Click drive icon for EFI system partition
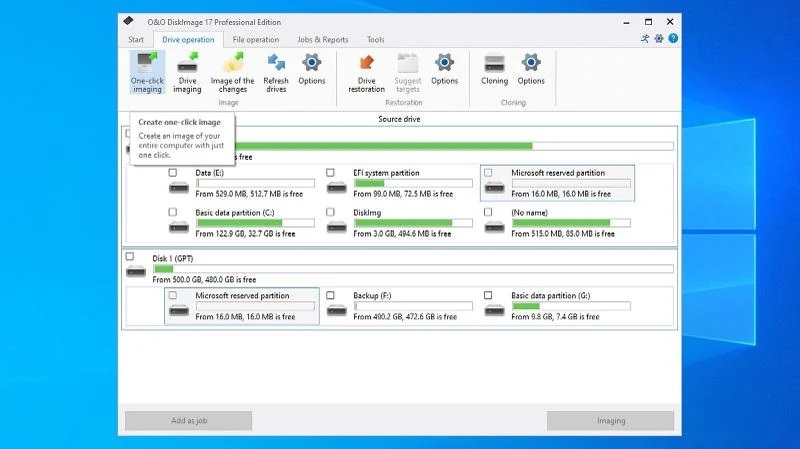Screen dimensions: 800x449 coord(337,188)
